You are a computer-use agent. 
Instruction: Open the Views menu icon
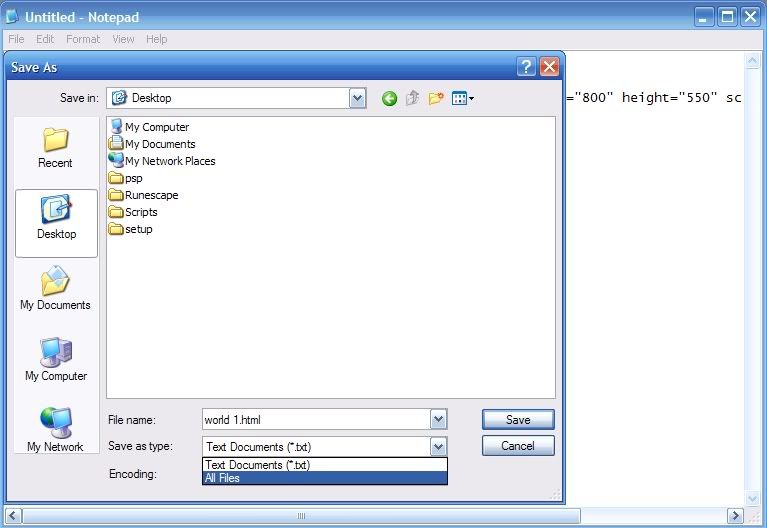(x=462, y=98)
